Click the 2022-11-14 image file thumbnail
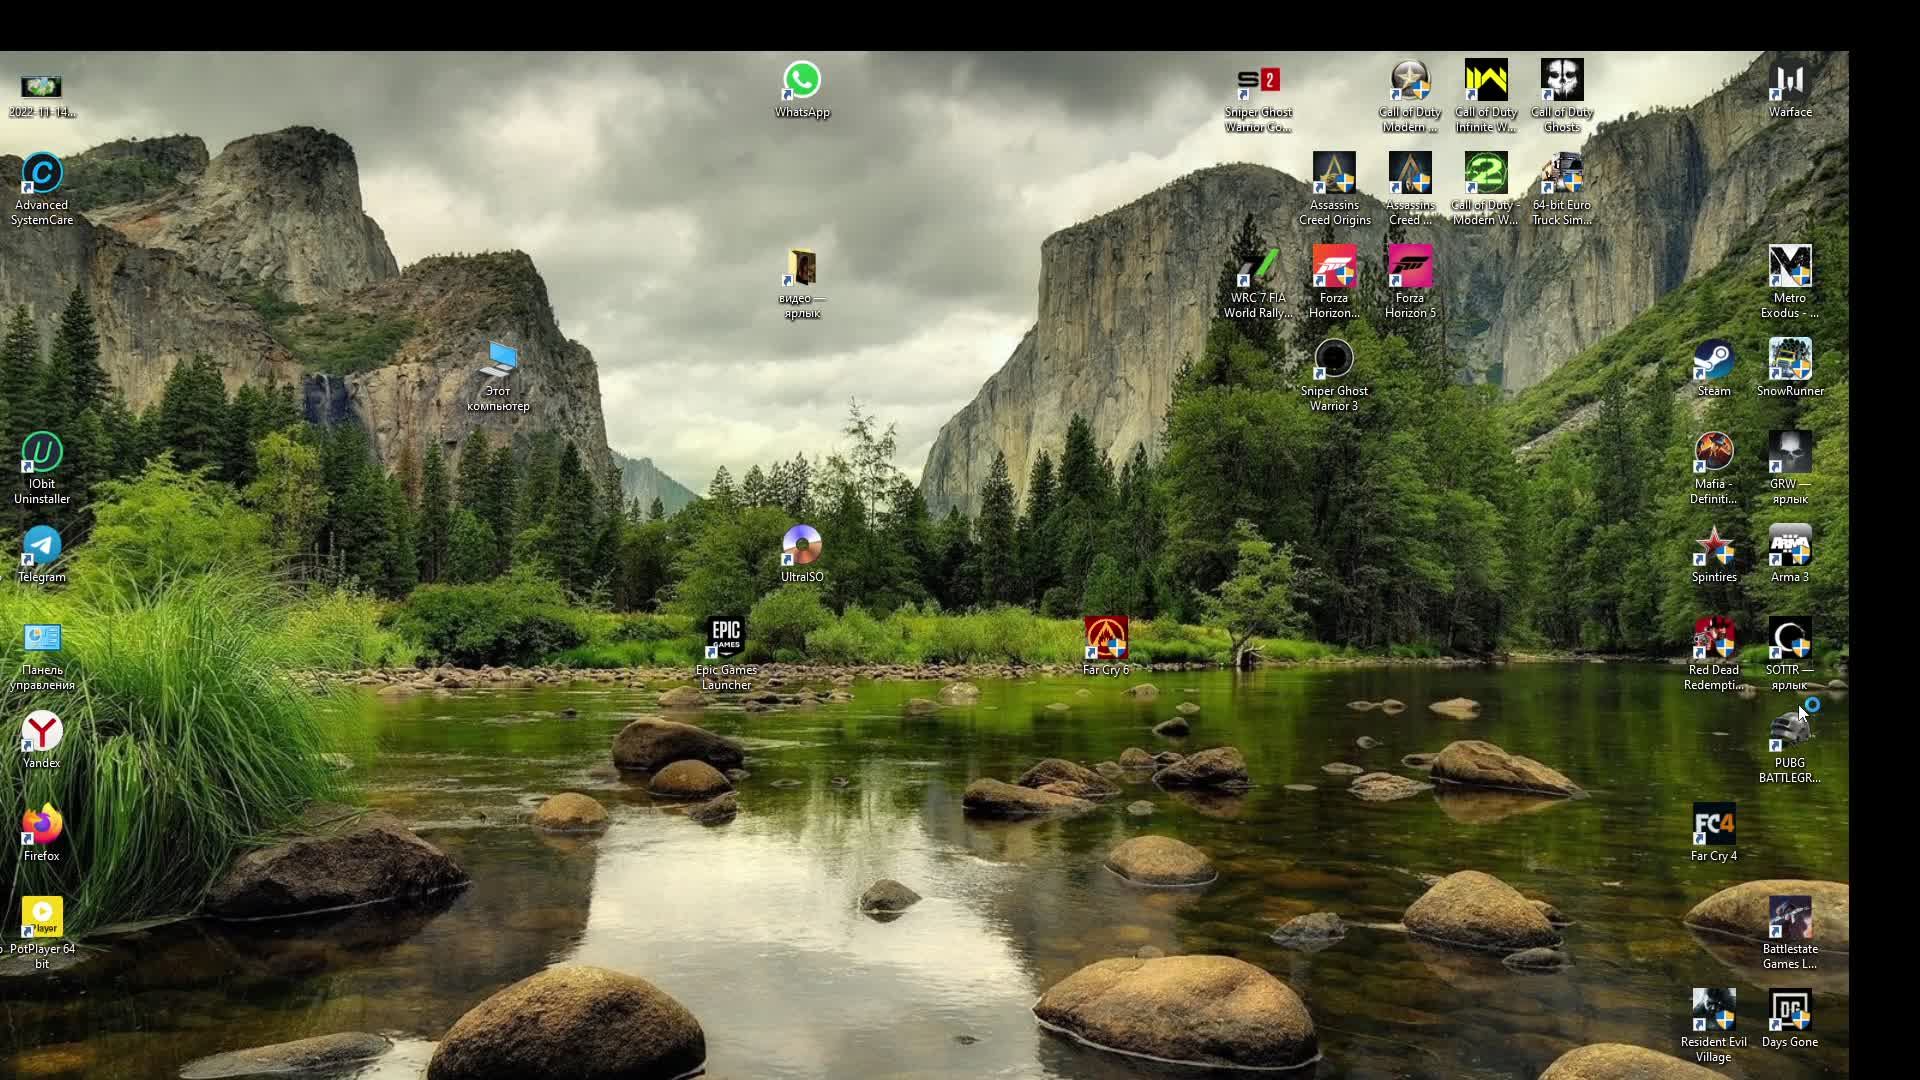 point(42,87)
